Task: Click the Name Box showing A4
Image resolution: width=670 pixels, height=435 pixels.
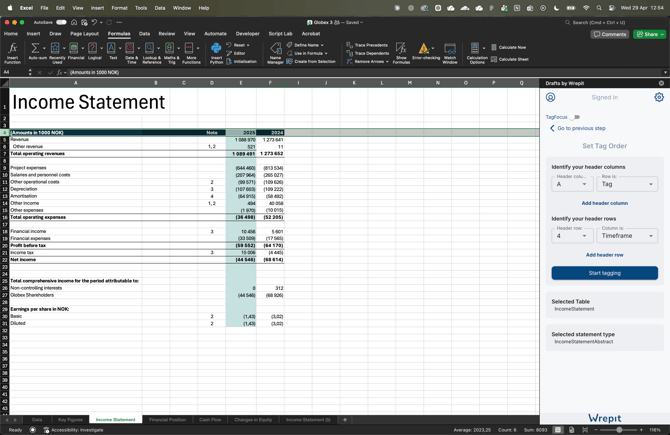Action: [15, 72]
